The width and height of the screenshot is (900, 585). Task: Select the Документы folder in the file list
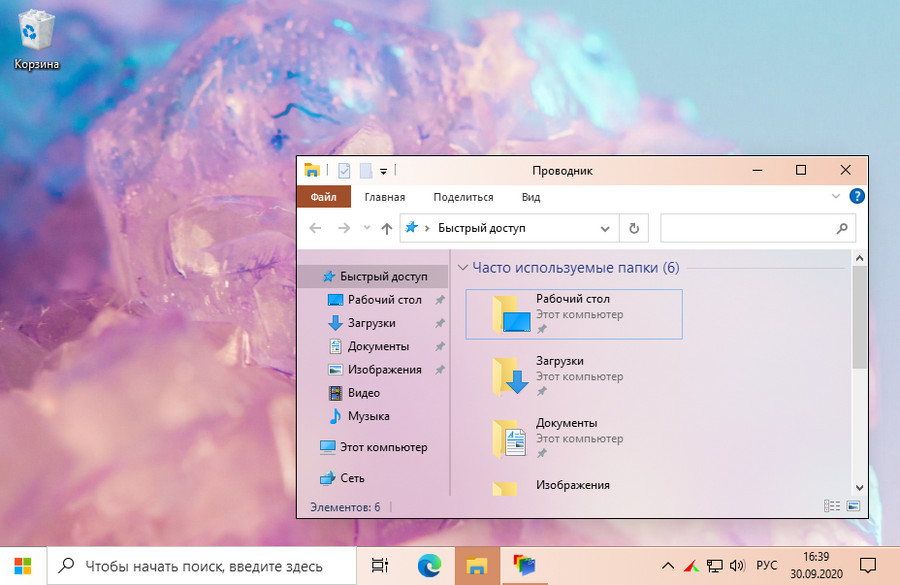pos(574,439)
